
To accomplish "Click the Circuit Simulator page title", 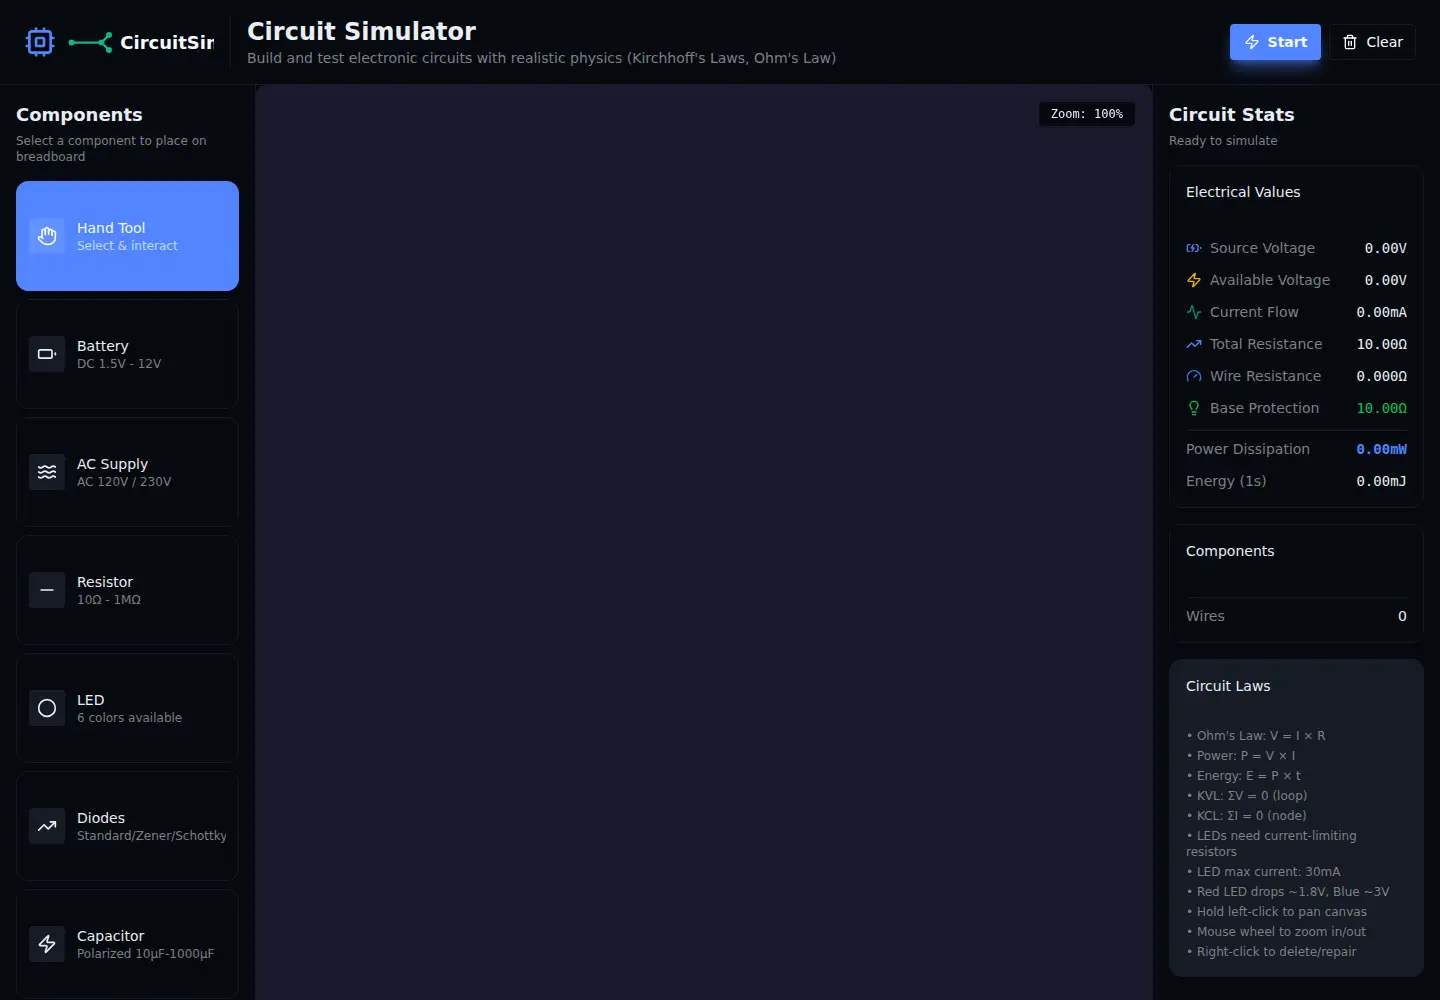I will [361, 31].
